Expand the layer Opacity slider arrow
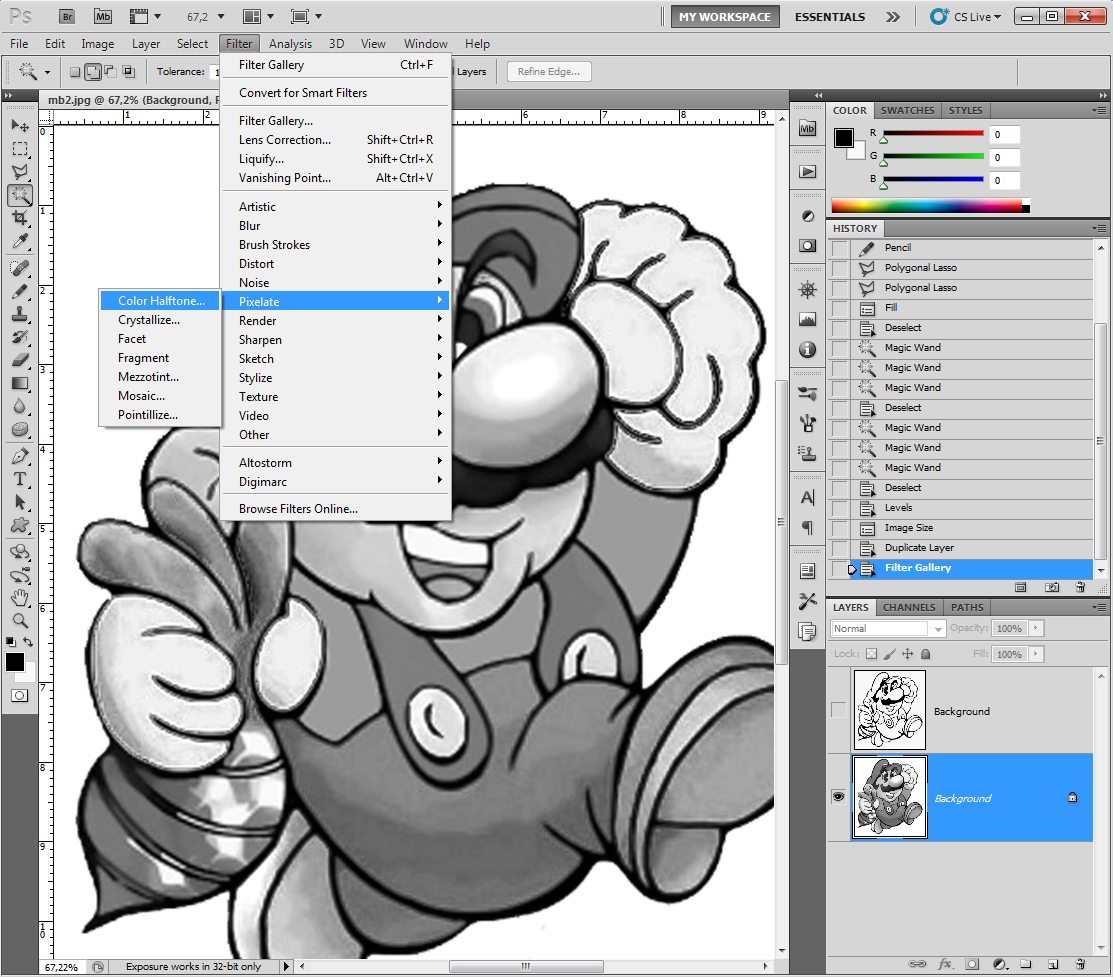Image resolution: width=1113 pixels, height=977 pixels. (x=1036, y=628)
